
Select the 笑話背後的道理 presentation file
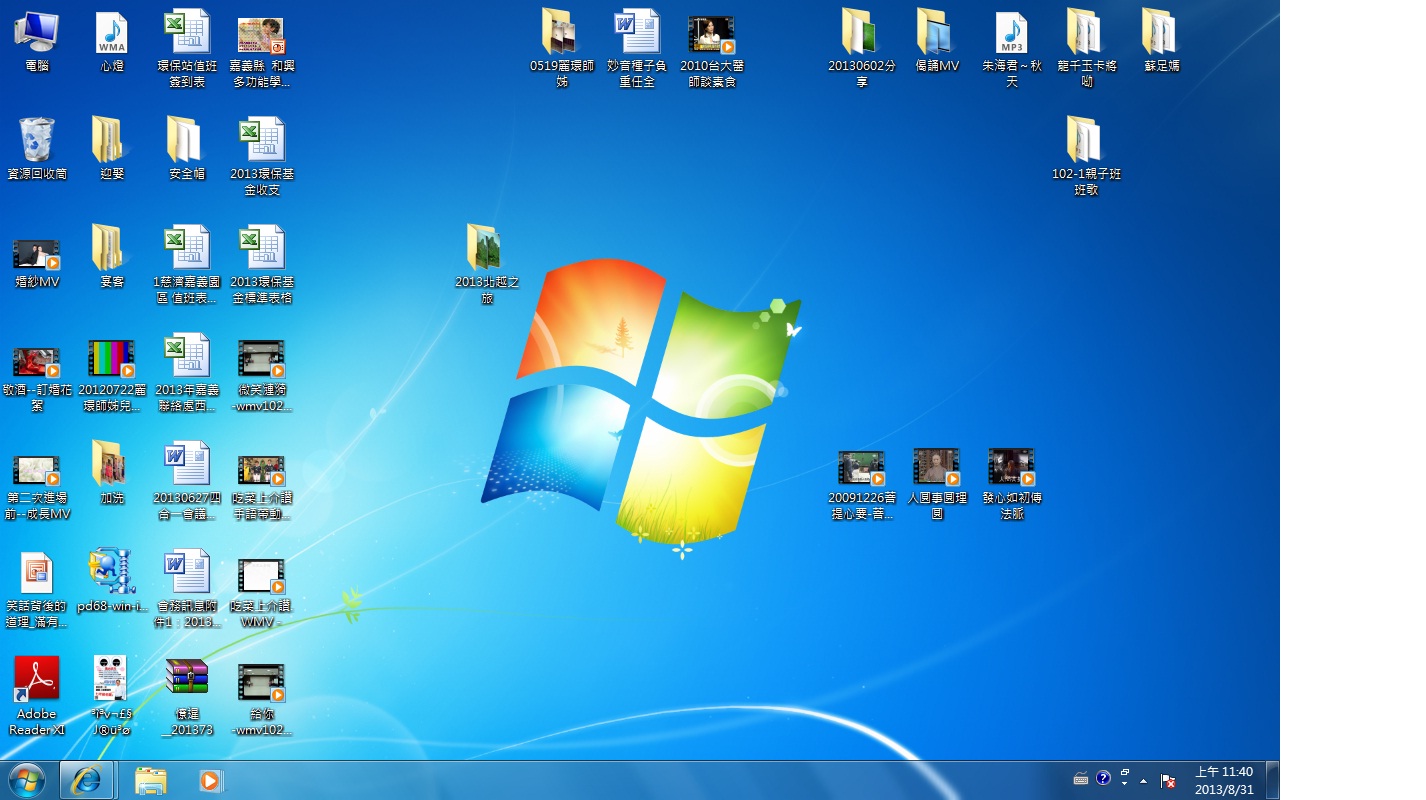(37, 590)
